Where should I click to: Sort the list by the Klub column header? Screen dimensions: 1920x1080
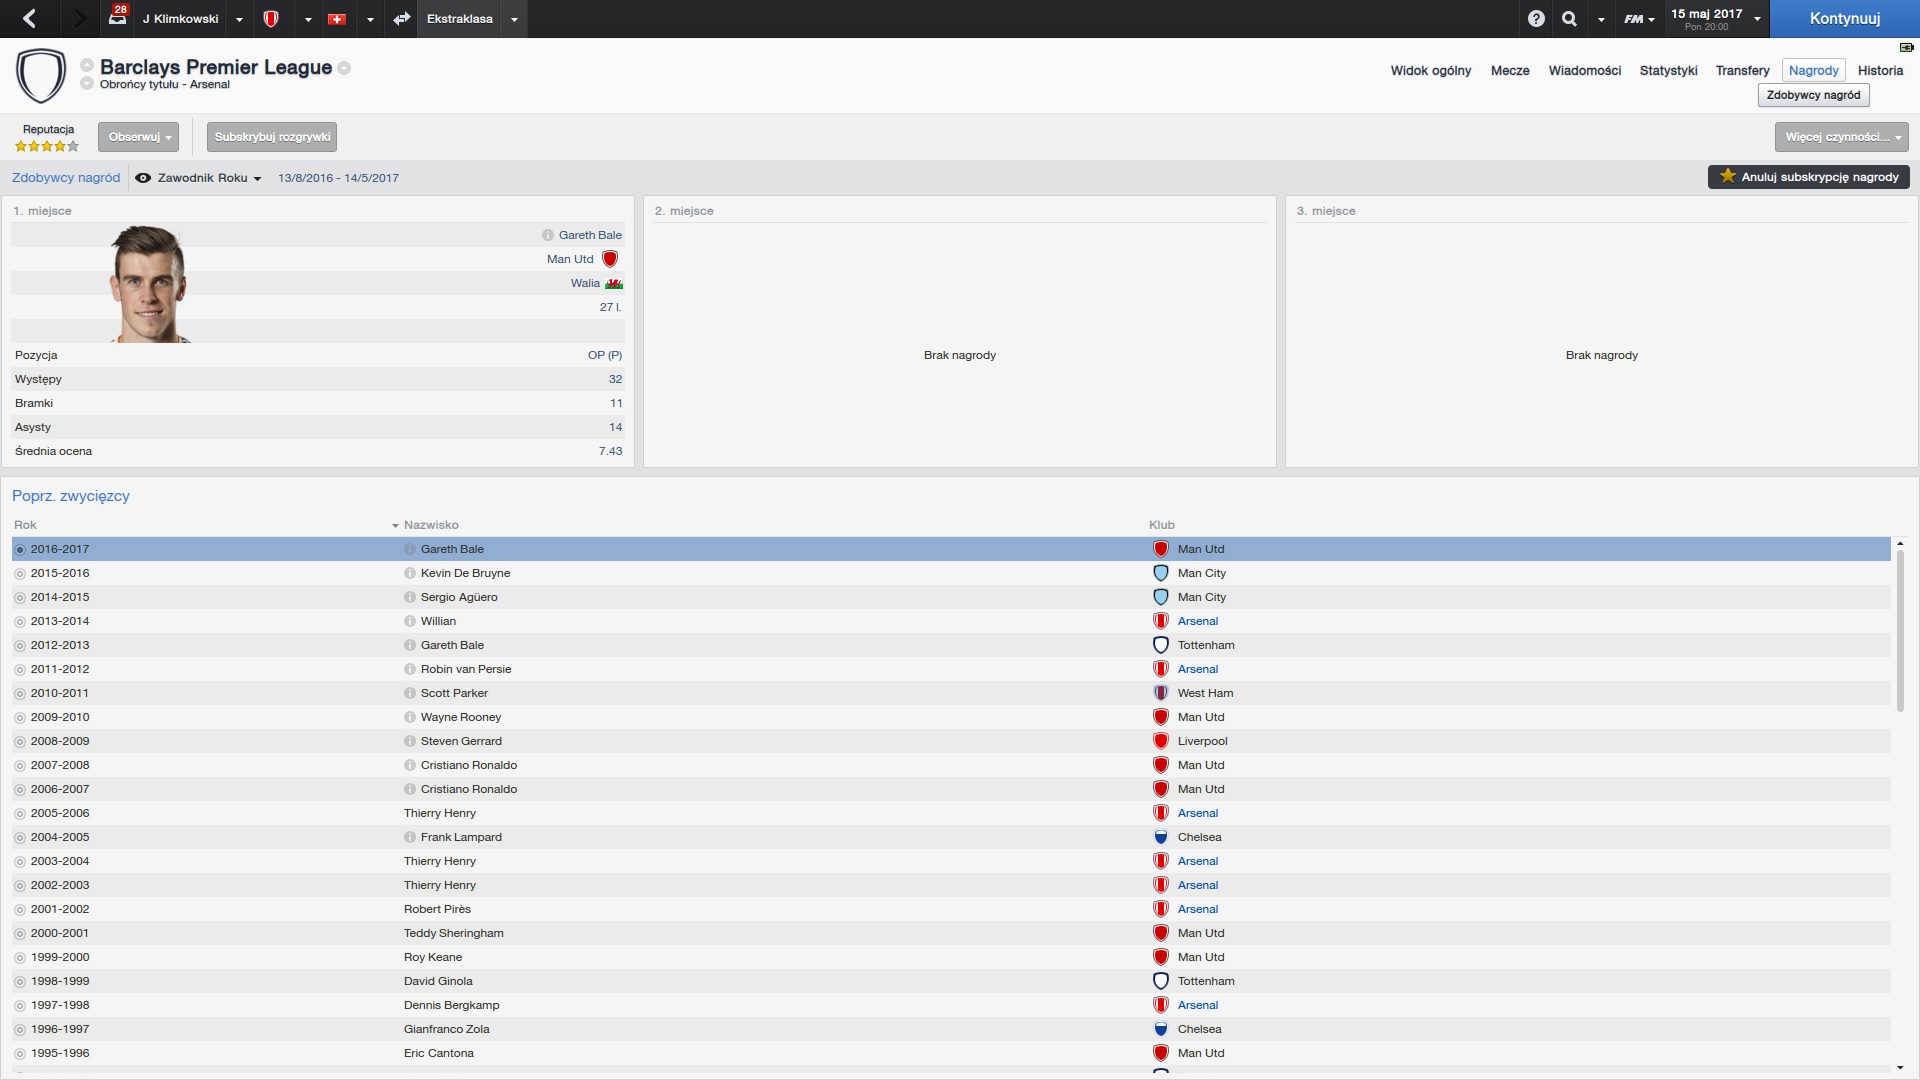1162,525
